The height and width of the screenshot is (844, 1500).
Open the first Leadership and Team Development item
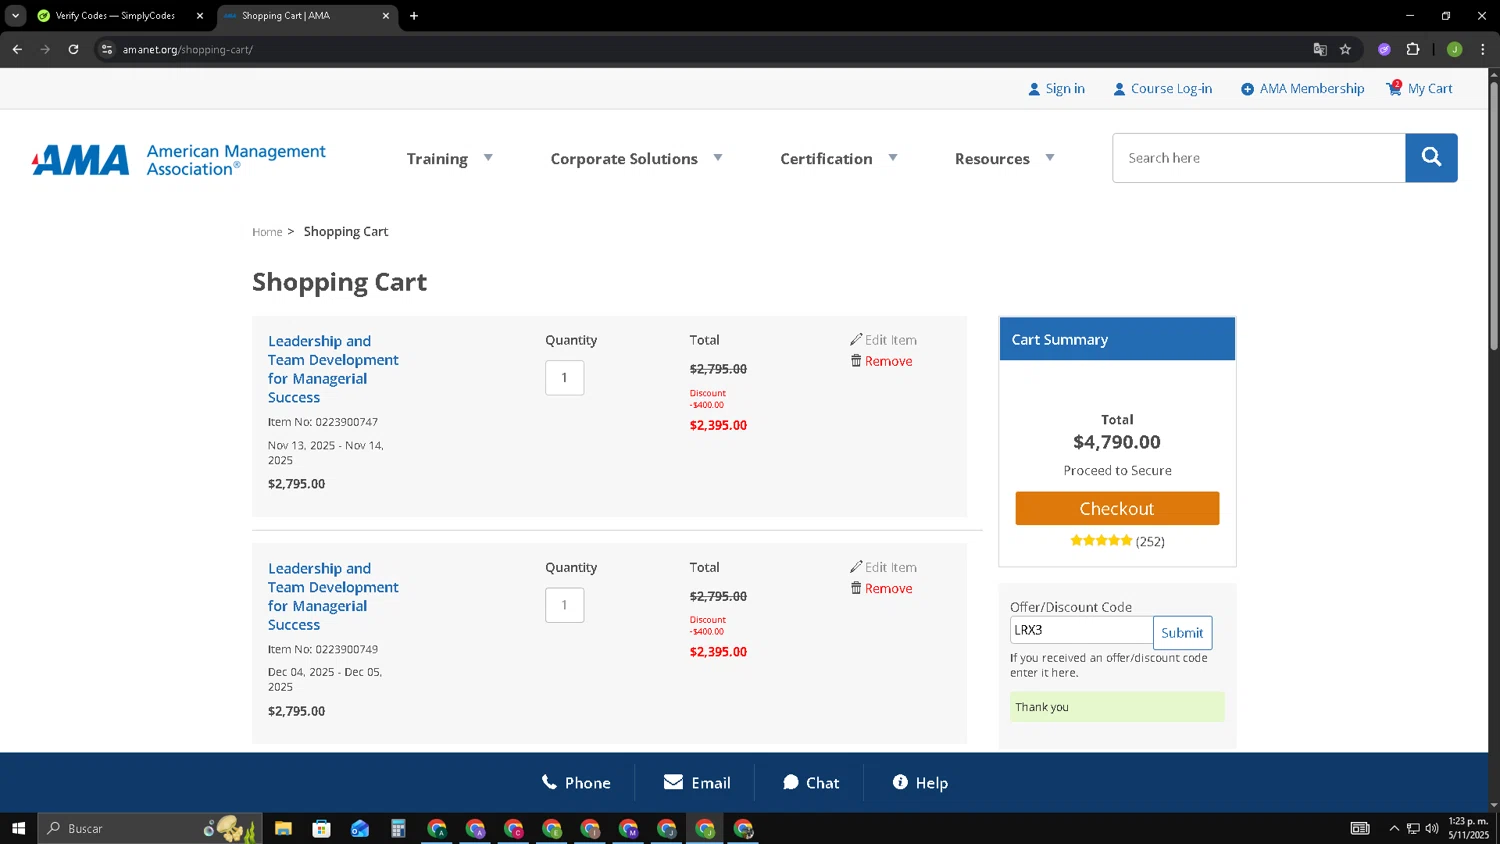[x=333, y=369]
